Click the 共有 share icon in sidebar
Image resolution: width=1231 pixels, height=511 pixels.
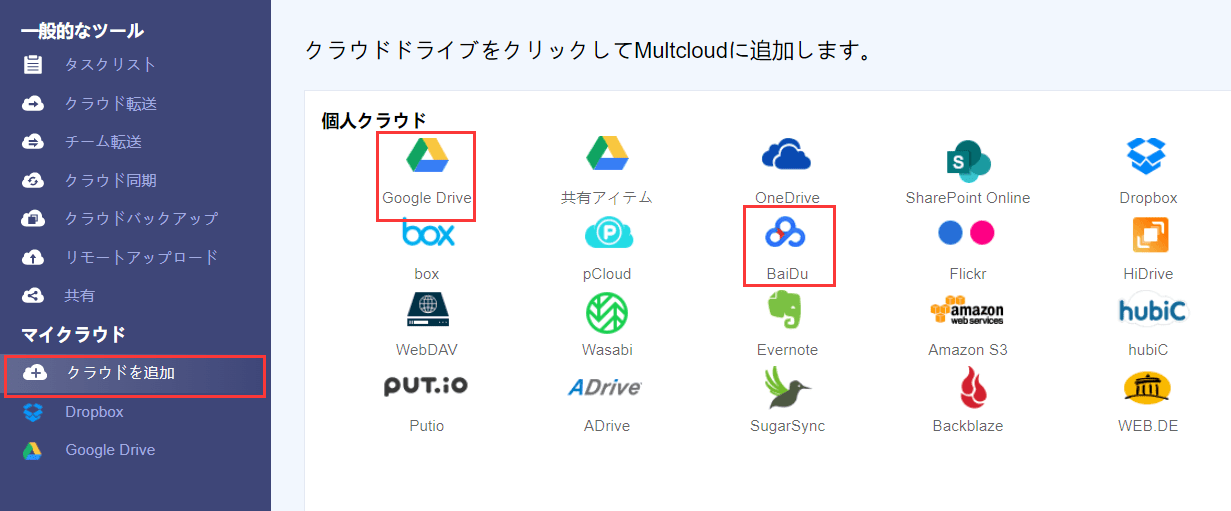33,296
